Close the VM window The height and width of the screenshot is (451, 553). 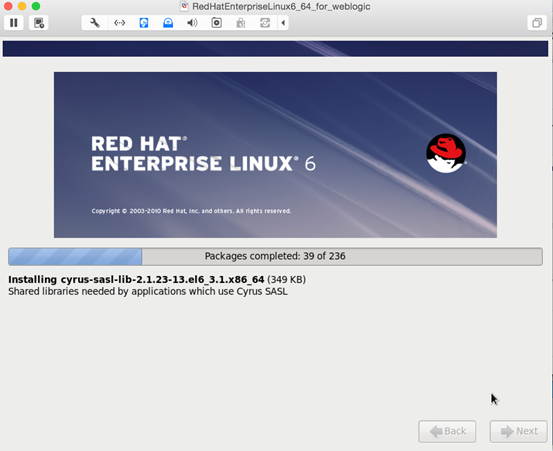[x=8, y=6]
